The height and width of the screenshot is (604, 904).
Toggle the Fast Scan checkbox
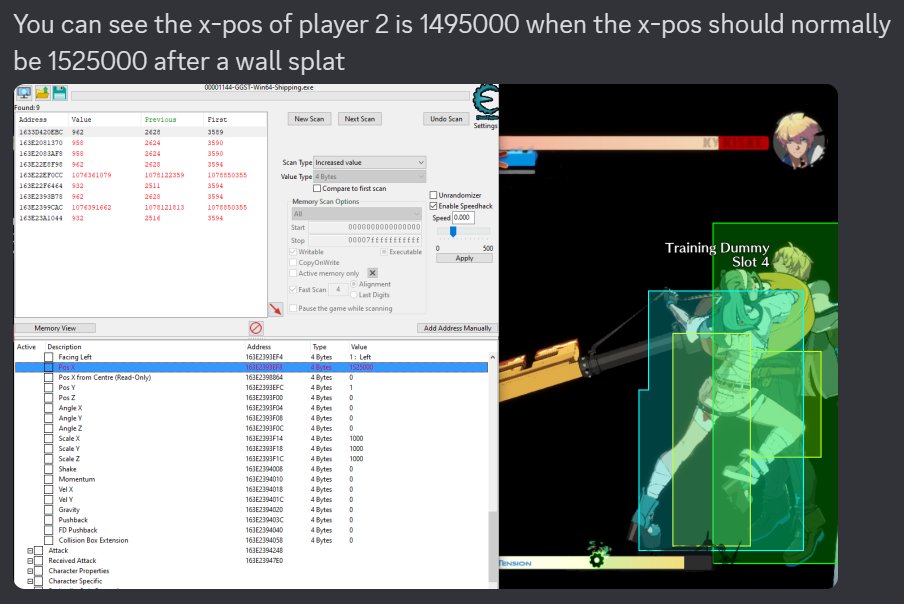[x=293, y=289]
